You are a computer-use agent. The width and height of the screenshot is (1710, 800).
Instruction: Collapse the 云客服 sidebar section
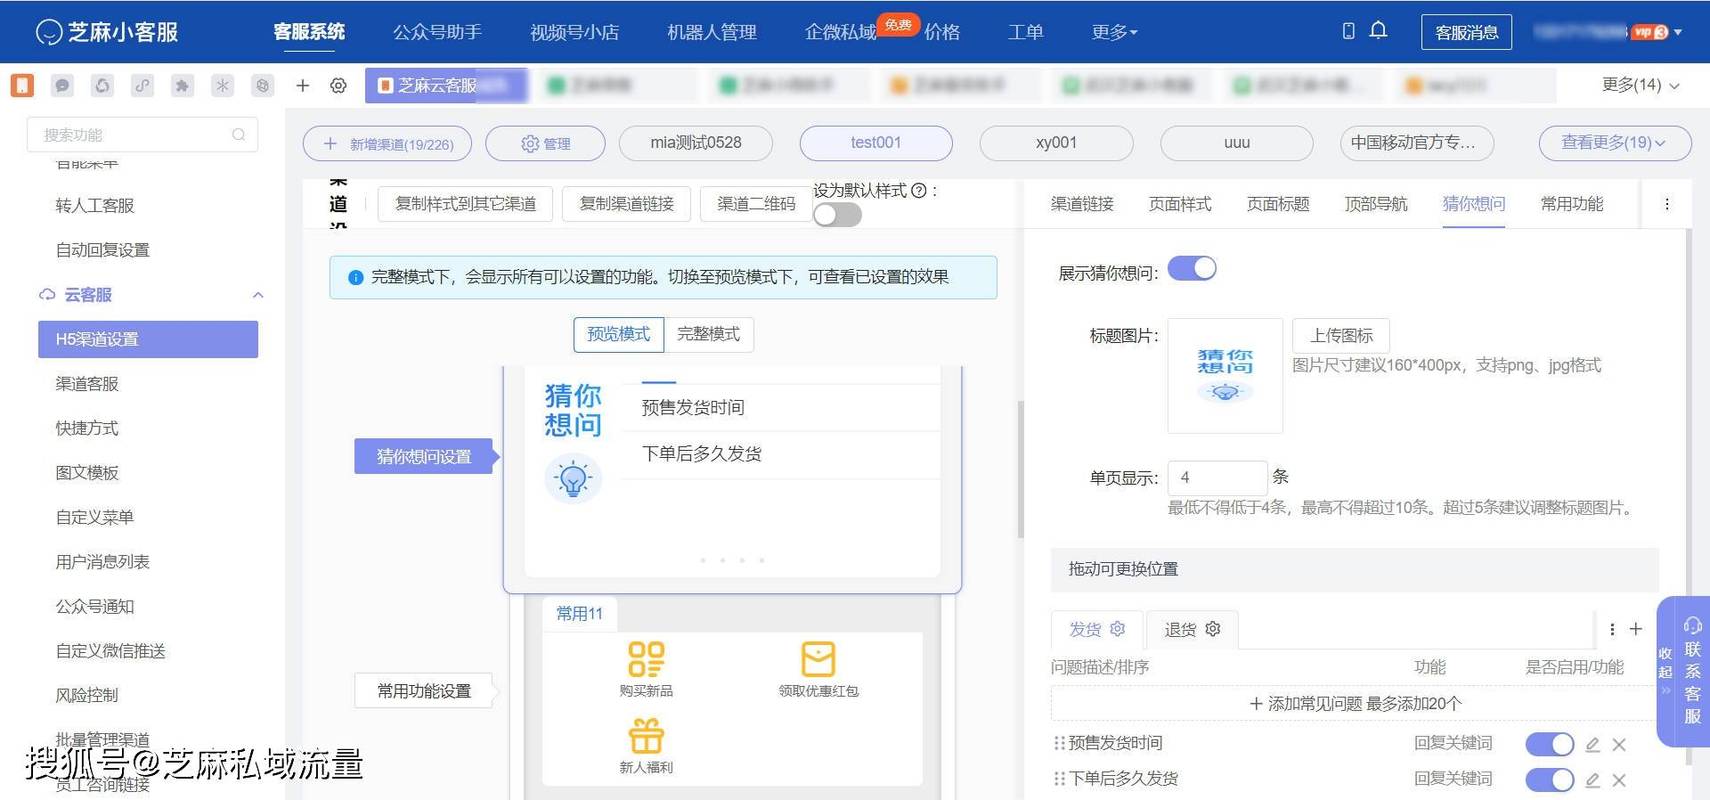(x=258, y=295)
